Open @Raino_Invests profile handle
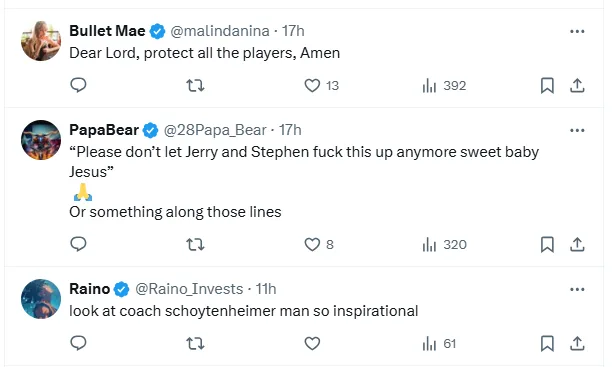Image resolution: width=615 pixels, height=367 pixels. point(189,289)
